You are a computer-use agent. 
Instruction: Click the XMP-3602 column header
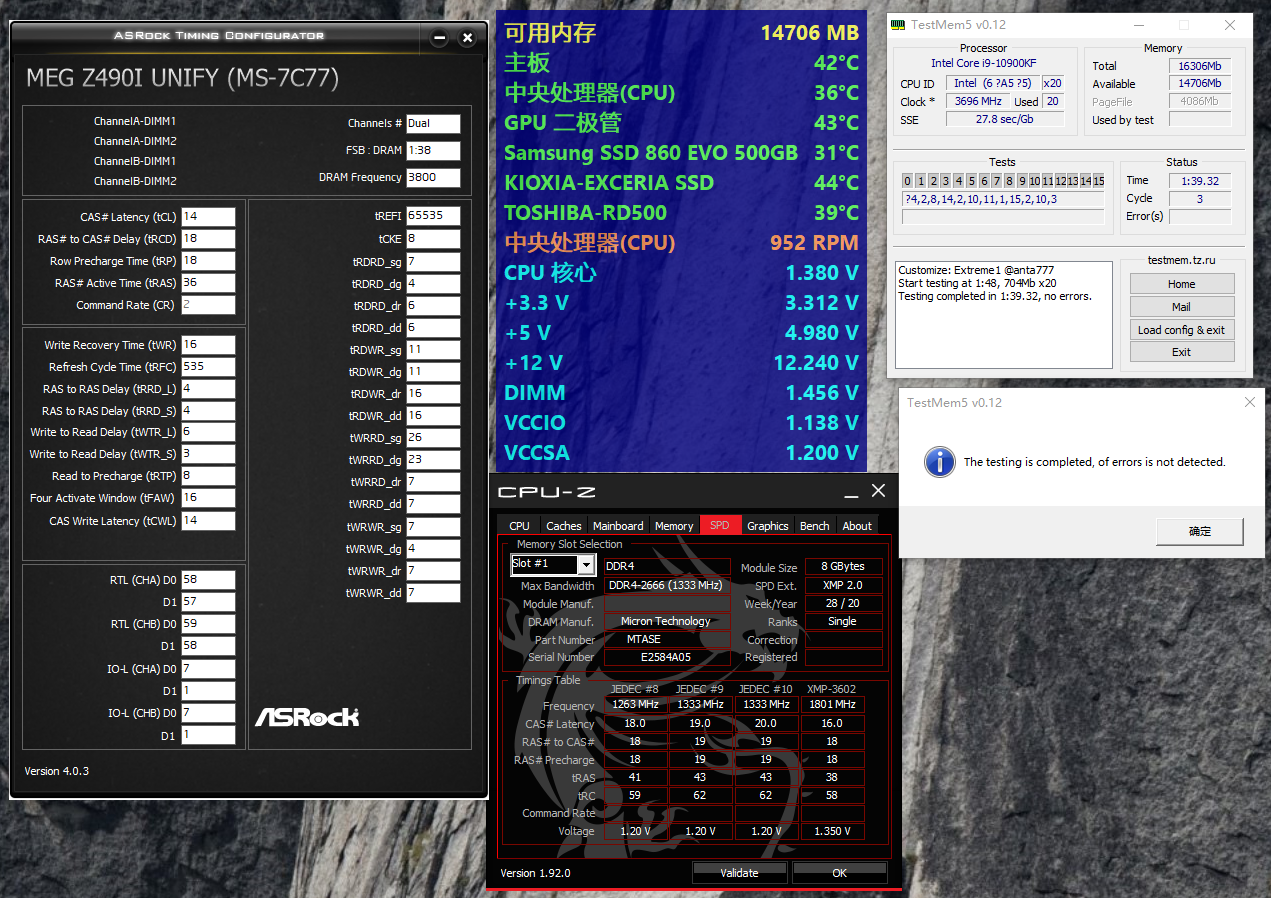(831, 689)
